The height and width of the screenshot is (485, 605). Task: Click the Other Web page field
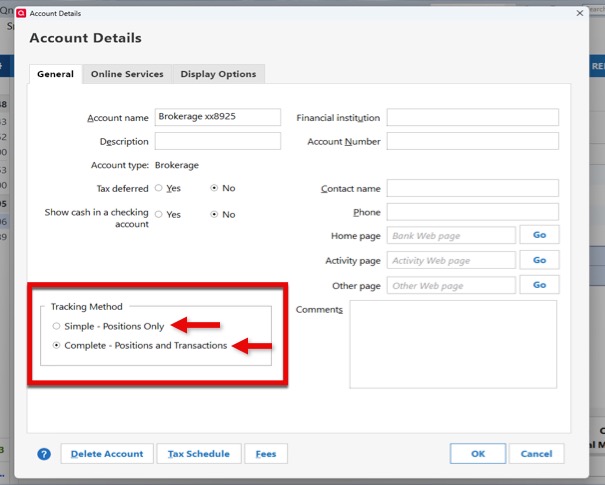coord(451,286)
